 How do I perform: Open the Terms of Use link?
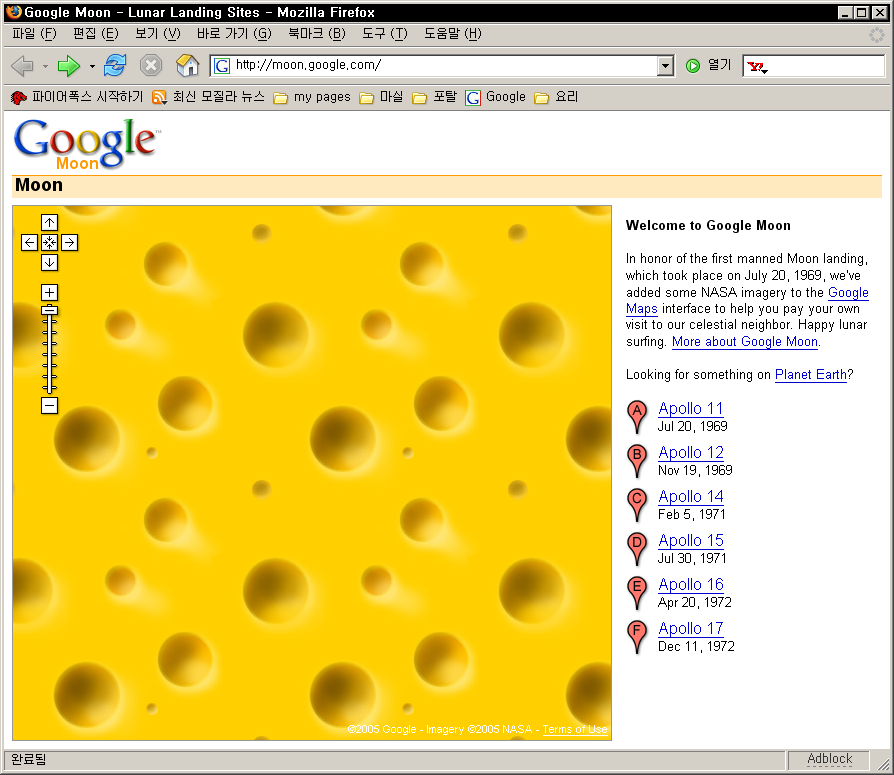(575, 729)
